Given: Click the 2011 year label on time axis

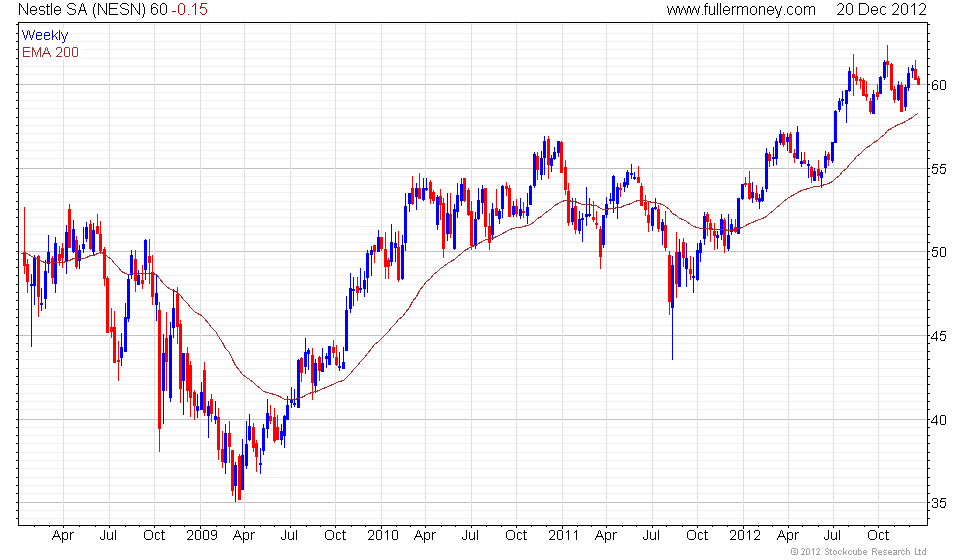Looking at the screenshot, I should [x=563, y=536].
